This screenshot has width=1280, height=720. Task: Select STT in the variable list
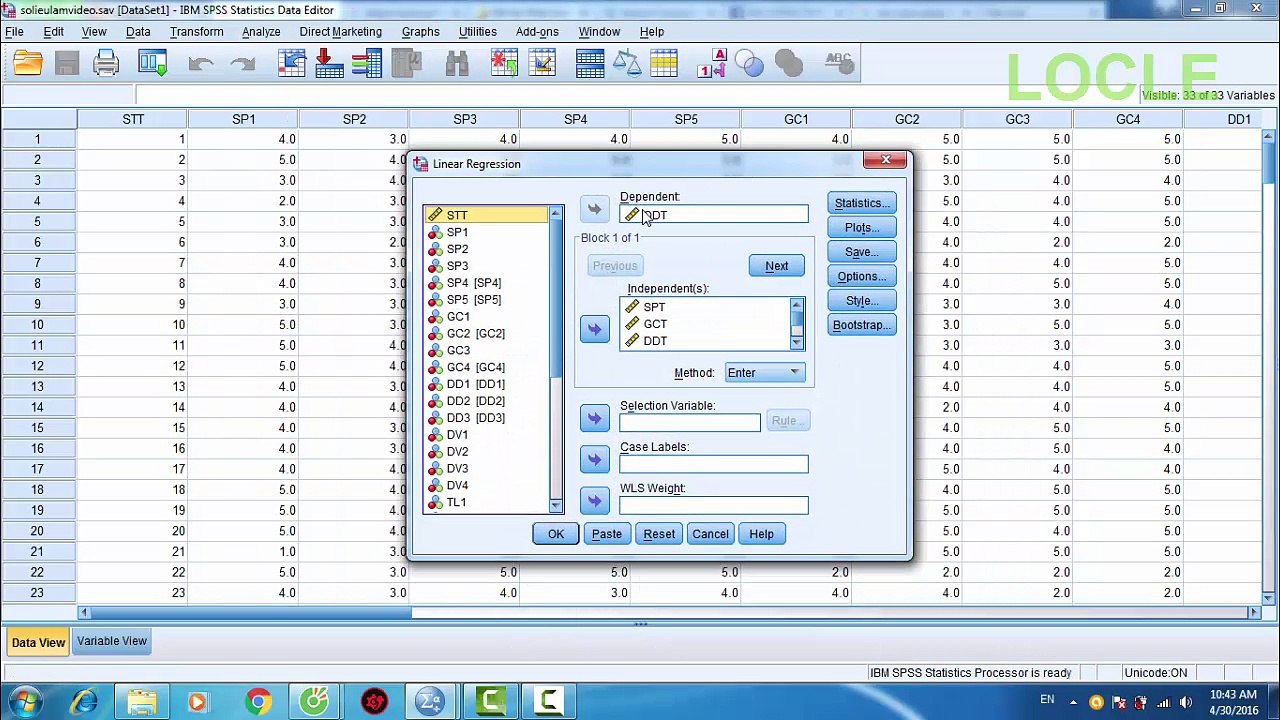(486, 215)
